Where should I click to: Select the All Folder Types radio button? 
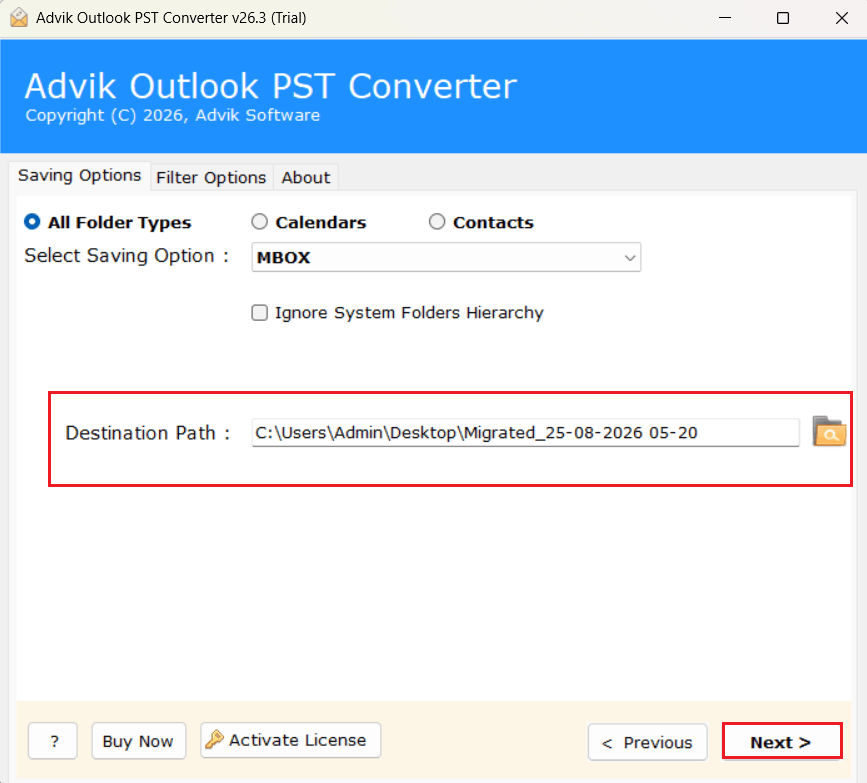point(32,222)
